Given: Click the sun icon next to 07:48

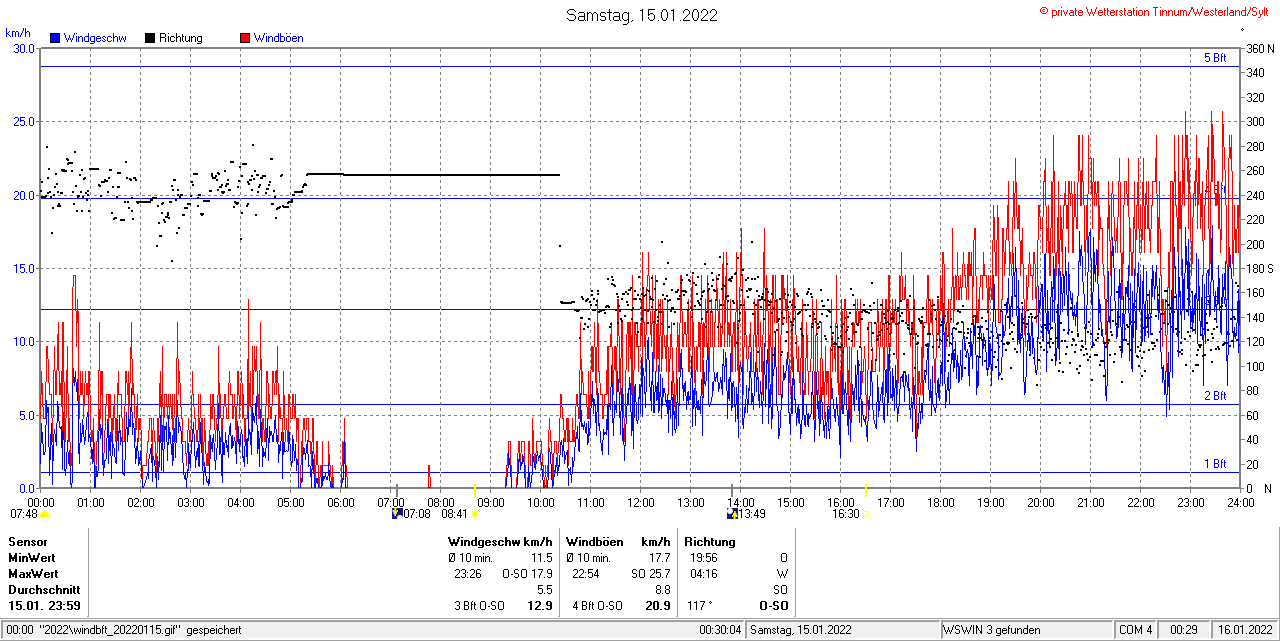Looking at the screenshot, I should pyautogui.click(x=45, y=514).
